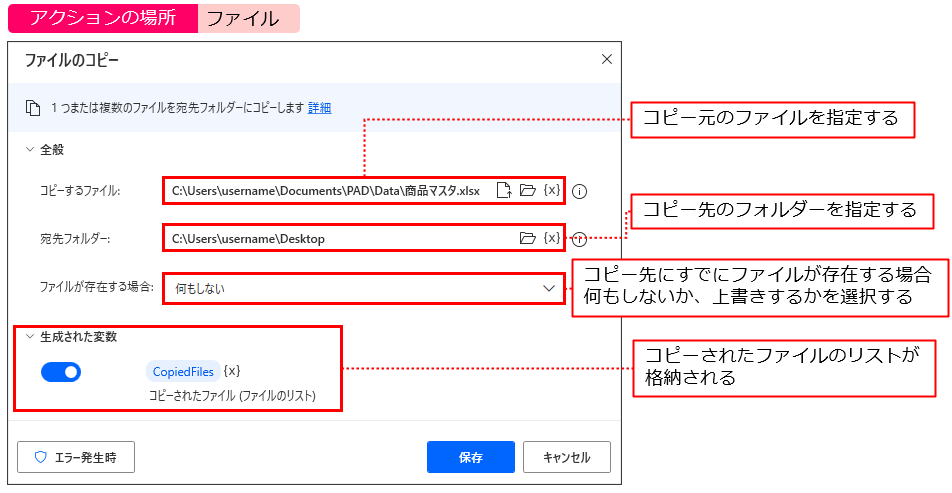
Task: Open the 詳細 link
Action: [319, 108]
